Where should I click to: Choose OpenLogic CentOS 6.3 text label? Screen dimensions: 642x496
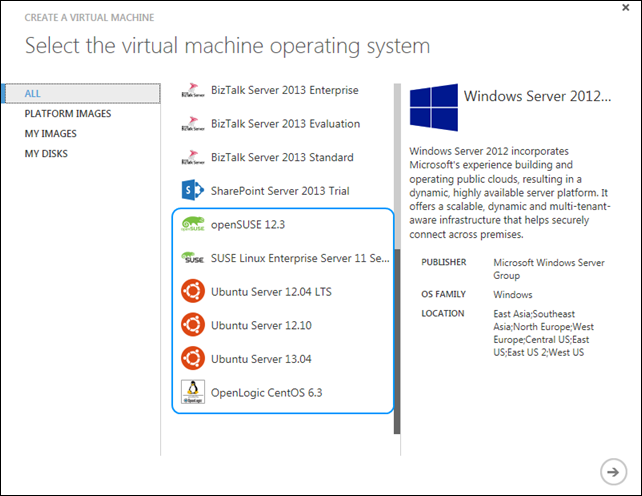266,392
